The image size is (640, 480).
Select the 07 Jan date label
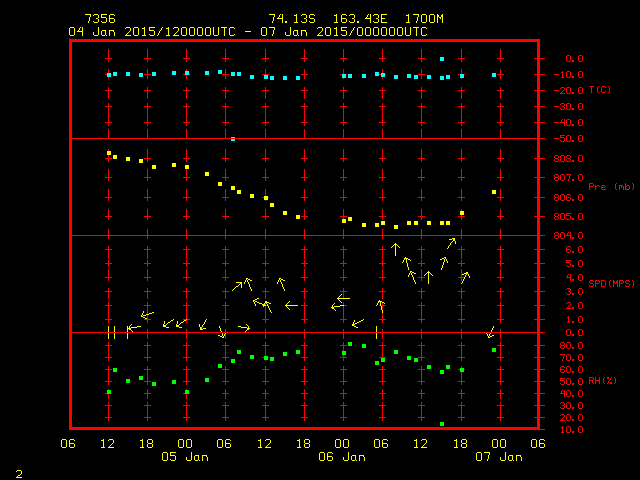click(x=498, y=457)
